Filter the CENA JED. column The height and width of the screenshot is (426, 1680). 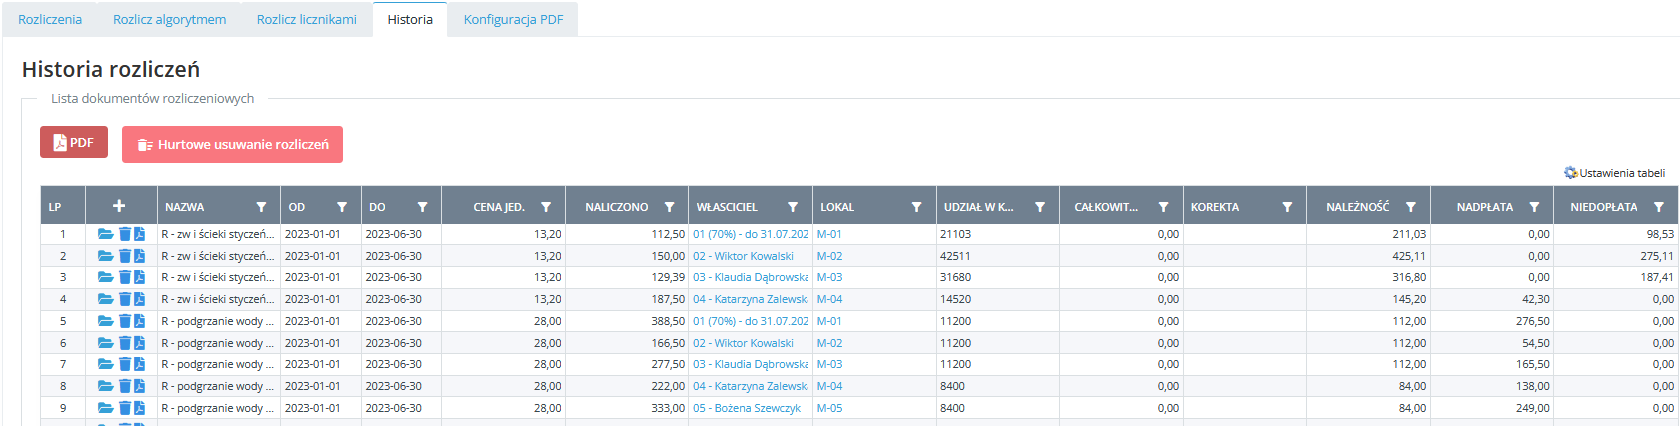tap(546, 207)
